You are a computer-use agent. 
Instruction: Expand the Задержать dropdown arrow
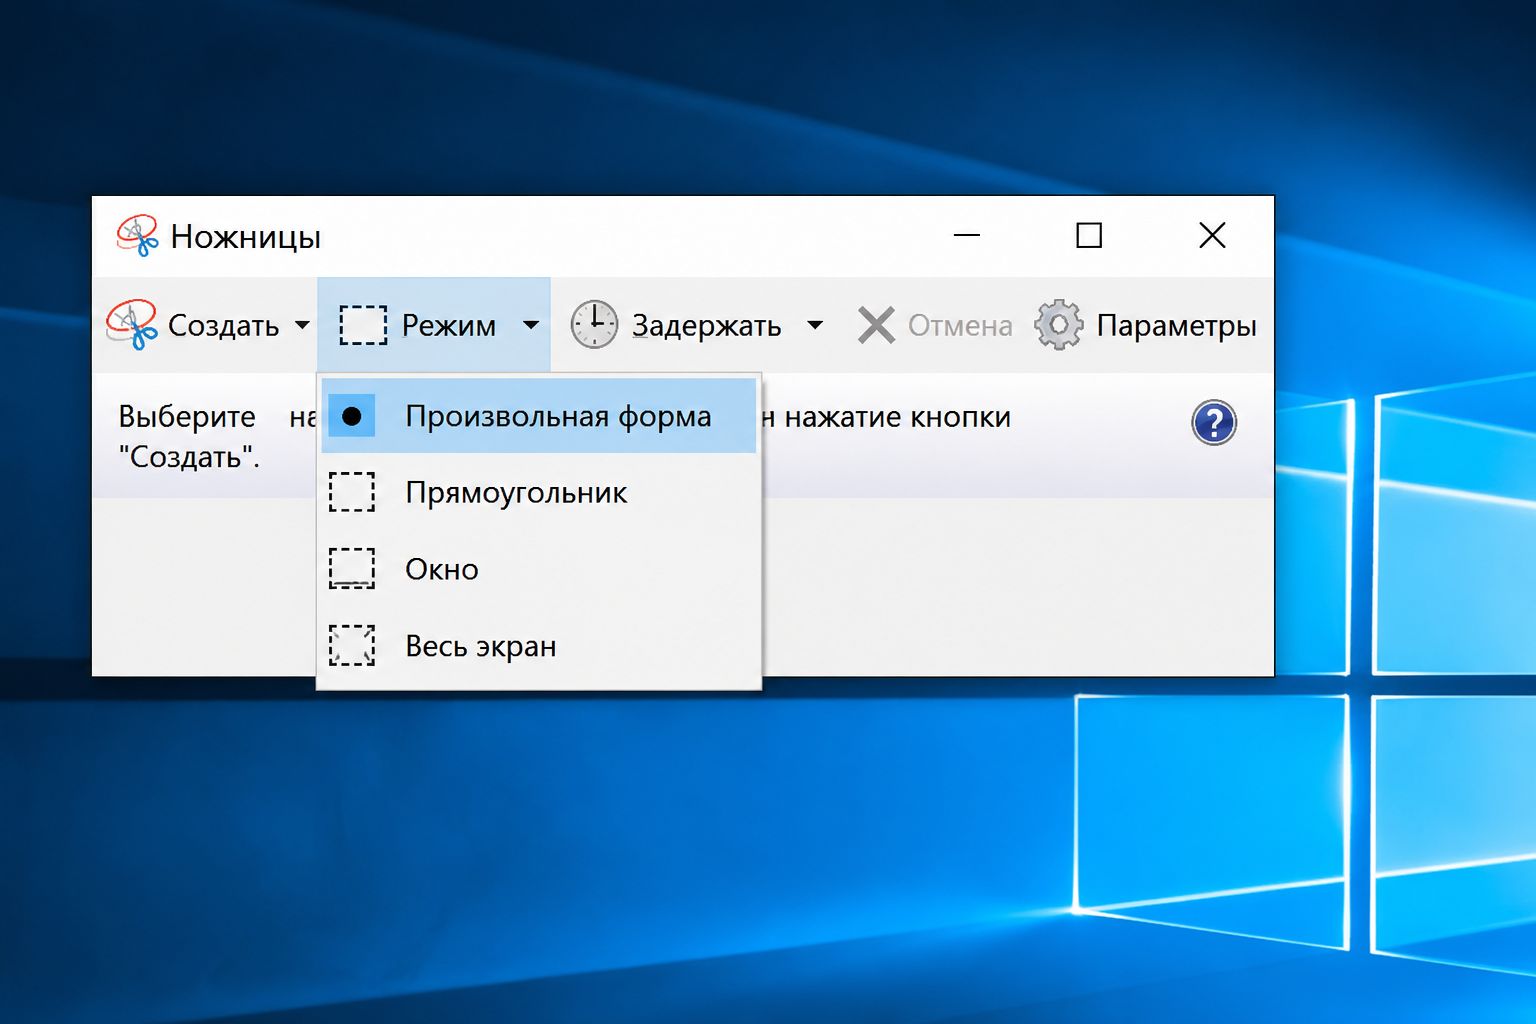[x=815, y=325]
